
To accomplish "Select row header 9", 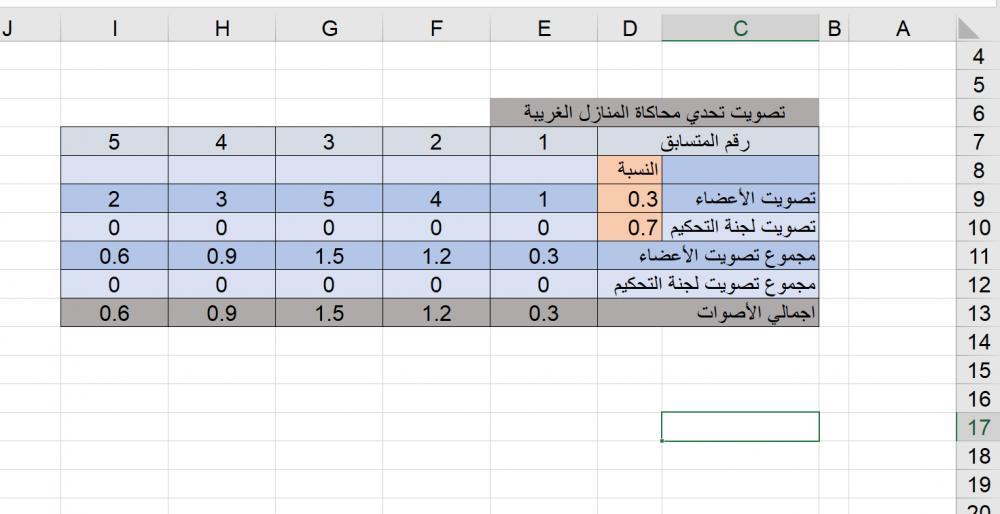I will [978, 199].
